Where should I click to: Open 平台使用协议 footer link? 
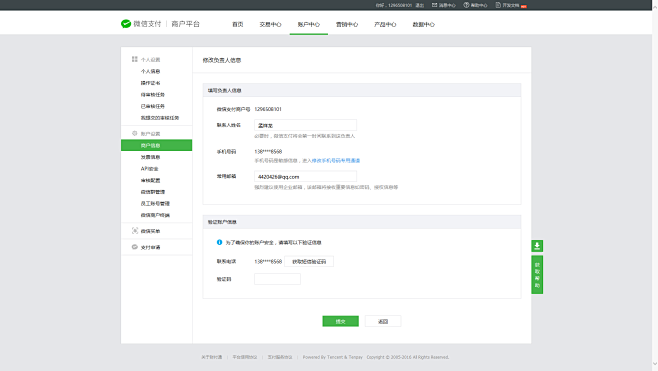[245, 357]
